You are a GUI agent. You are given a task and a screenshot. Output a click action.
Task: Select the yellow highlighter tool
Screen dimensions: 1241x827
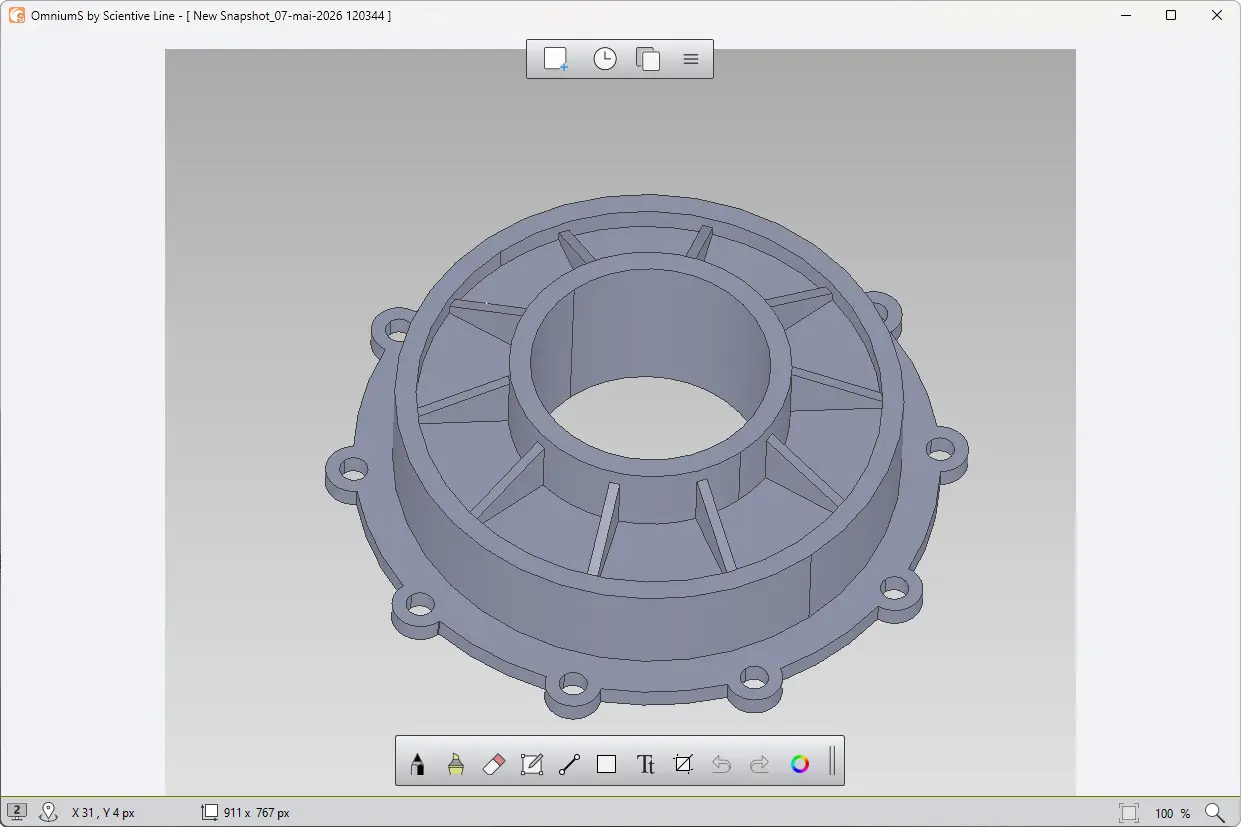[456, 764]
